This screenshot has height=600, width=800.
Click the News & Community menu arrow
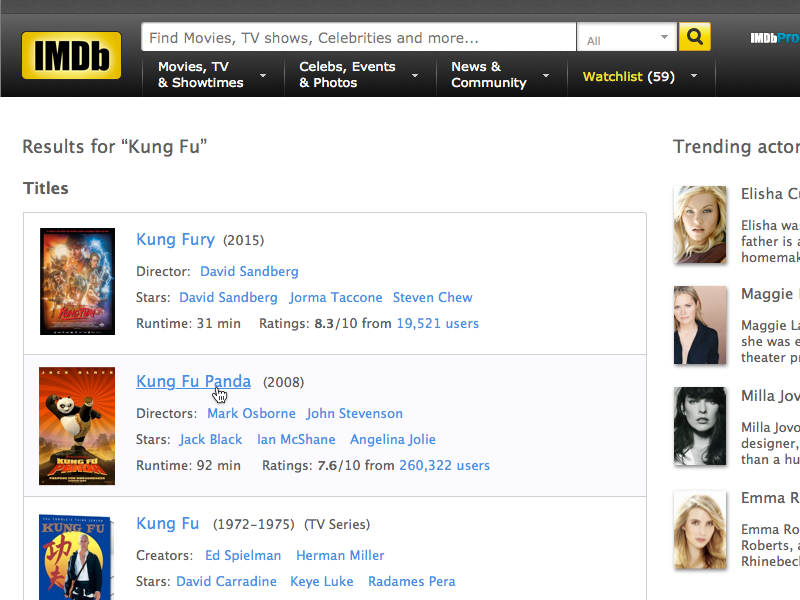pos(546,76)
